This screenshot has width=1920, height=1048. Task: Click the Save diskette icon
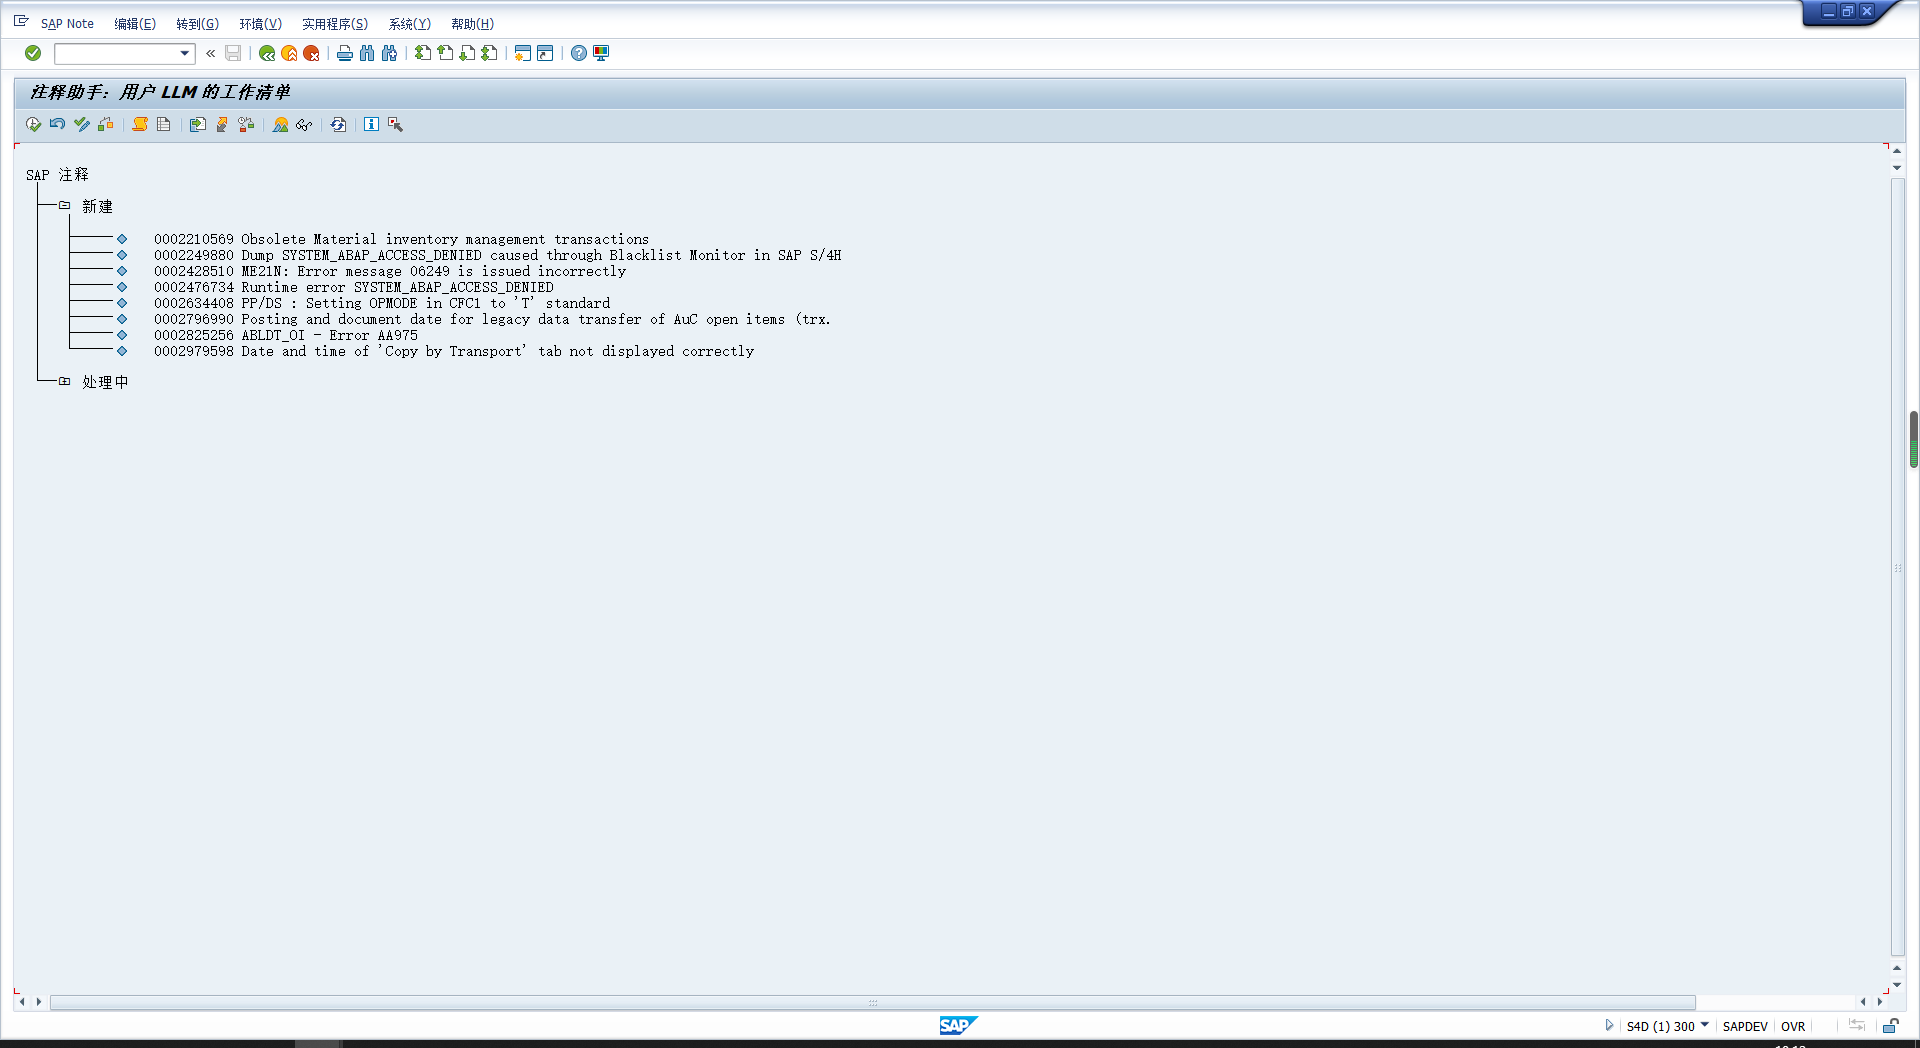tap(233, 53)
